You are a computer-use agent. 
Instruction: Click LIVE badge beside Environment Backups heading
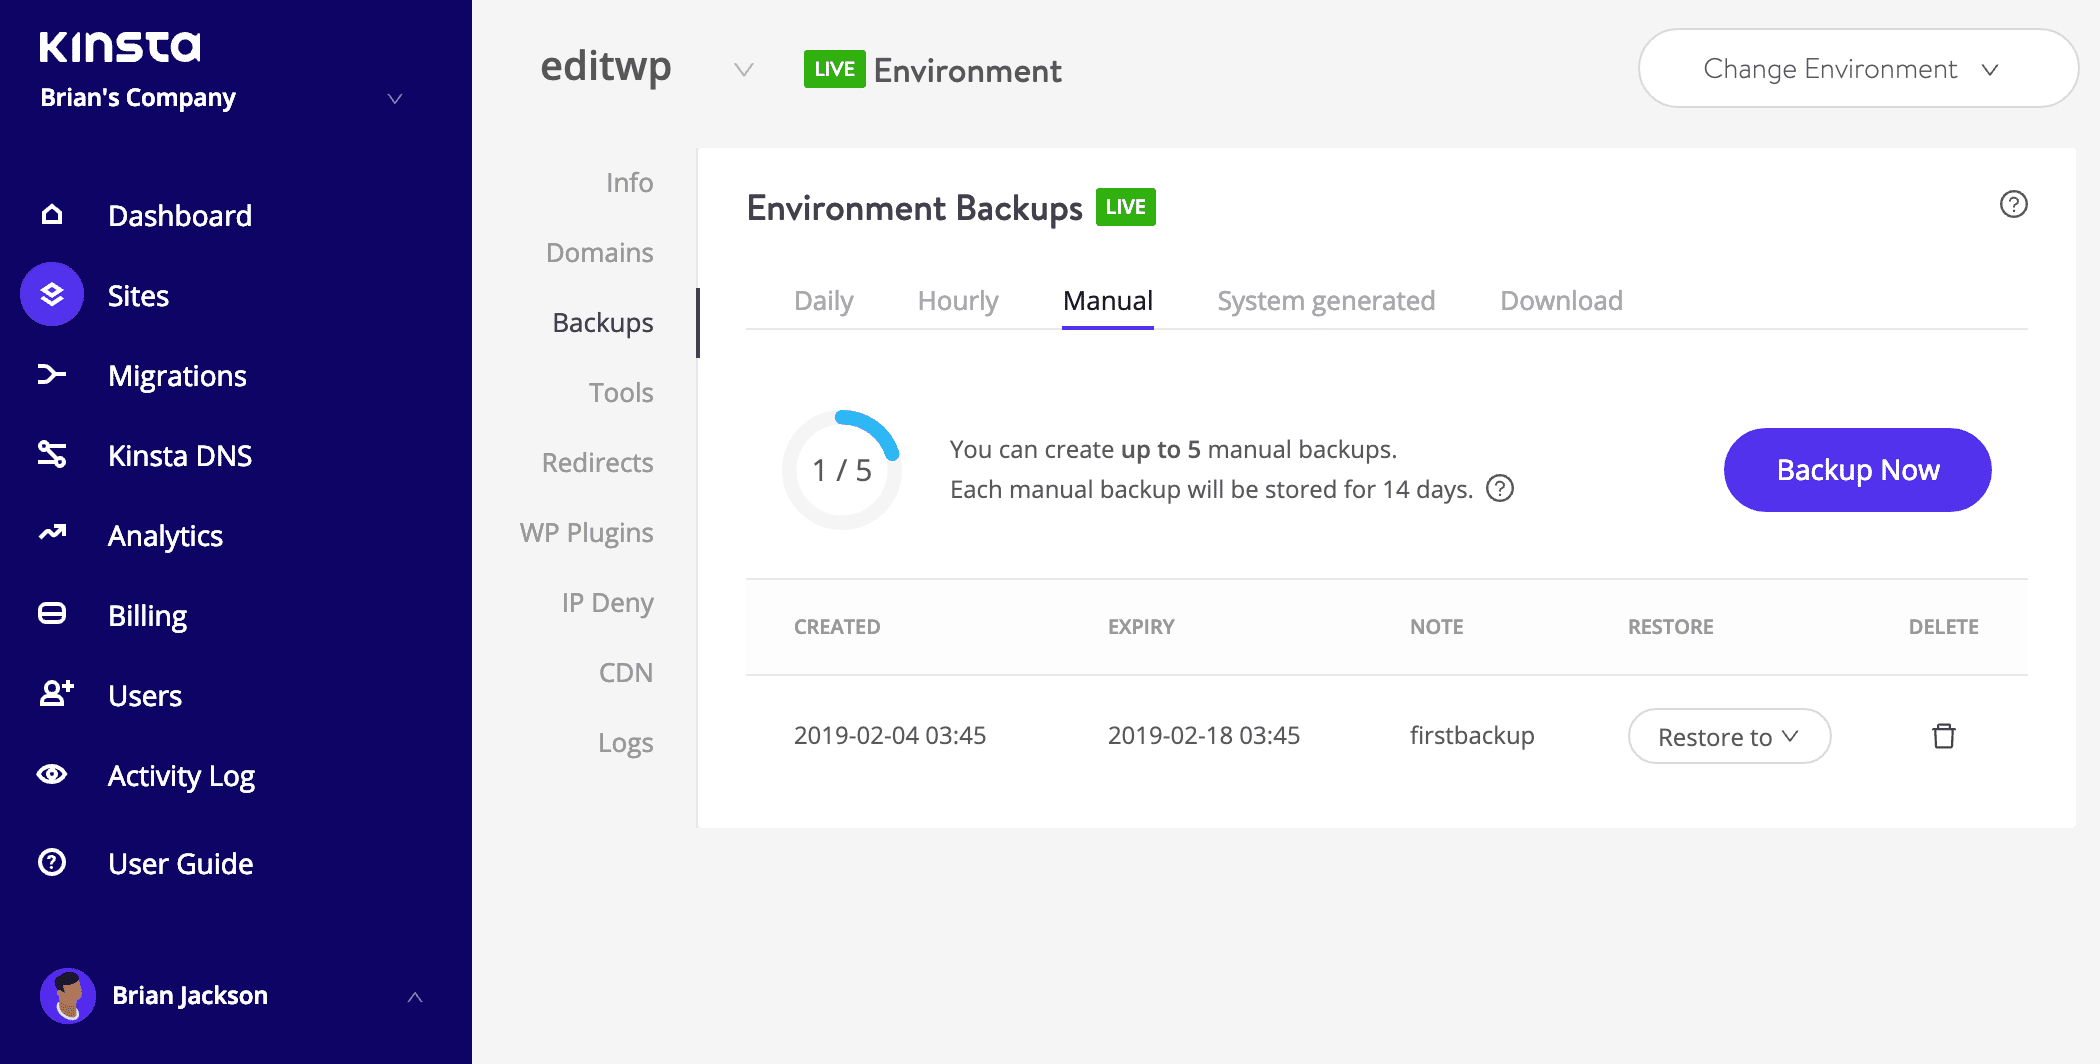(1125, 207)
